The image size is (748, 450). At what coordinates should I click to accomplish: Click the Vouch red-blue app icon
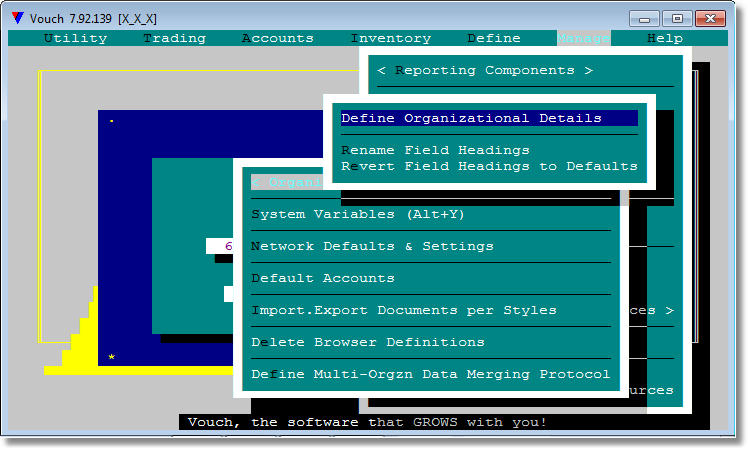click(x=18, y=18)
